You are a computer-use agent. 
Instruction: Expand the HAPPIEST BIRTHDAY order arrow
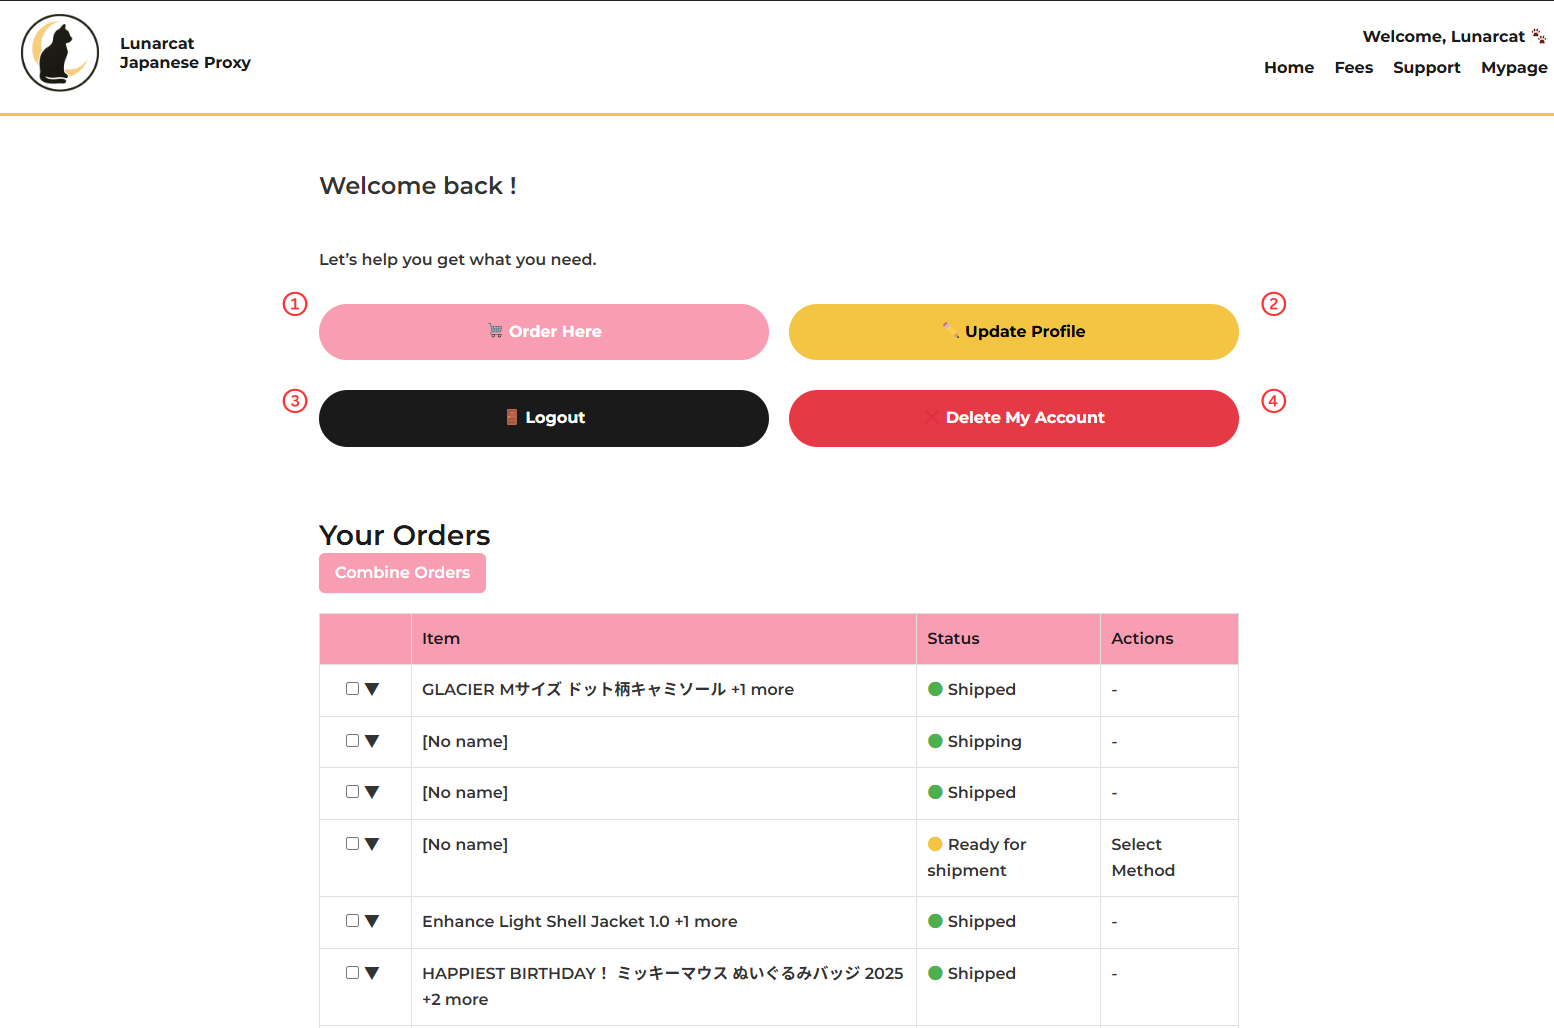tap(372, 973)
